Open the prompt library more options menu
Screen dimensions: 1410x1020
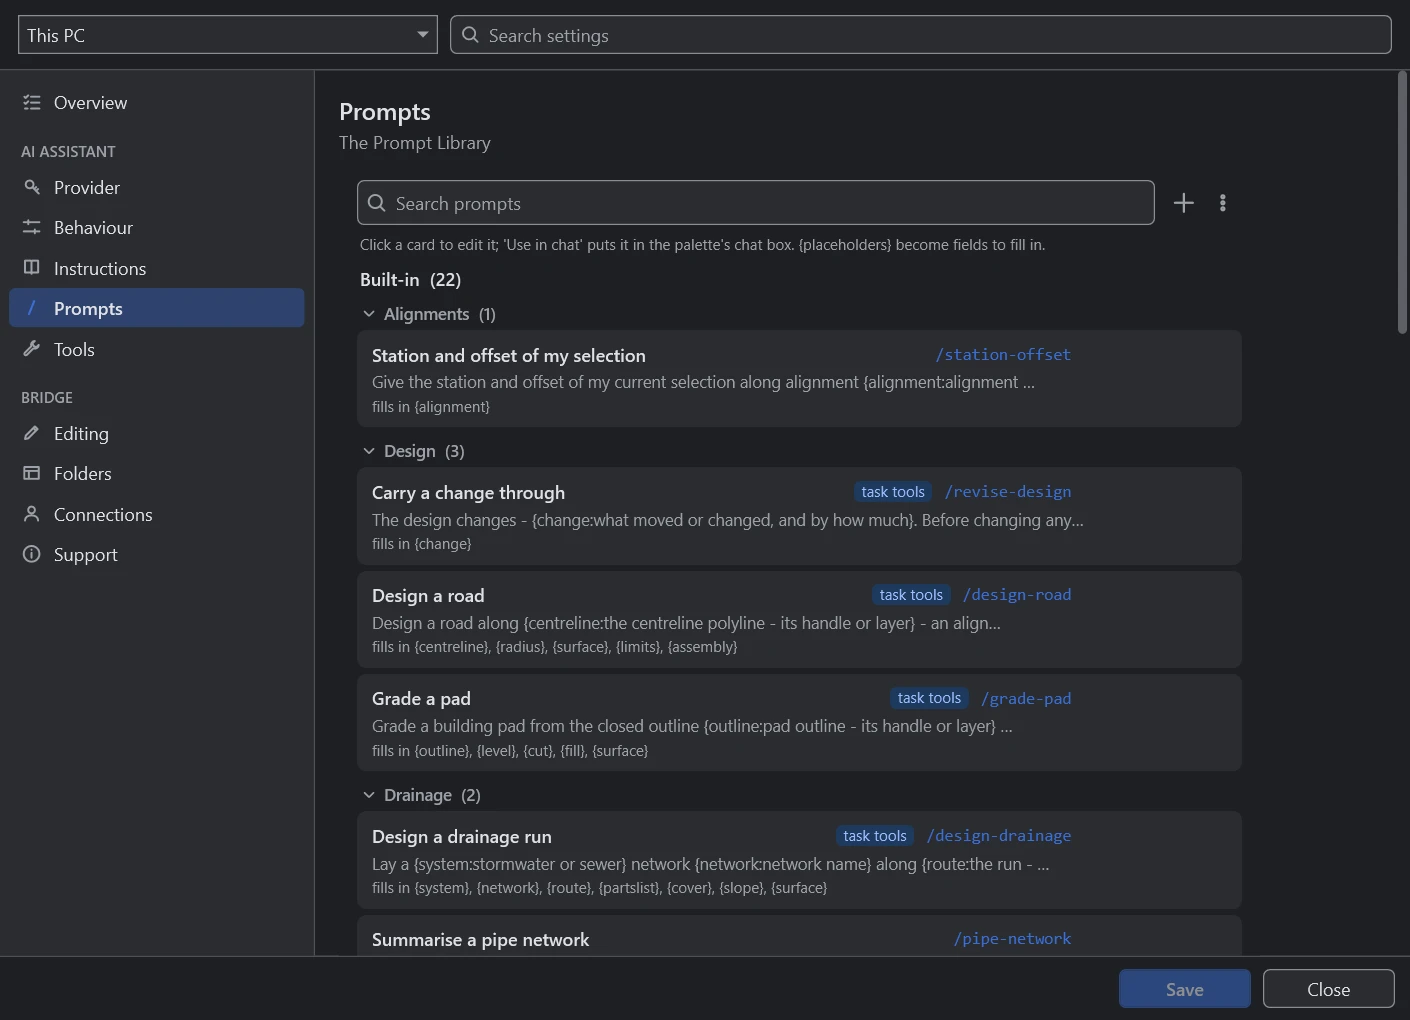pyautogui.click(x=1222, y=203)
